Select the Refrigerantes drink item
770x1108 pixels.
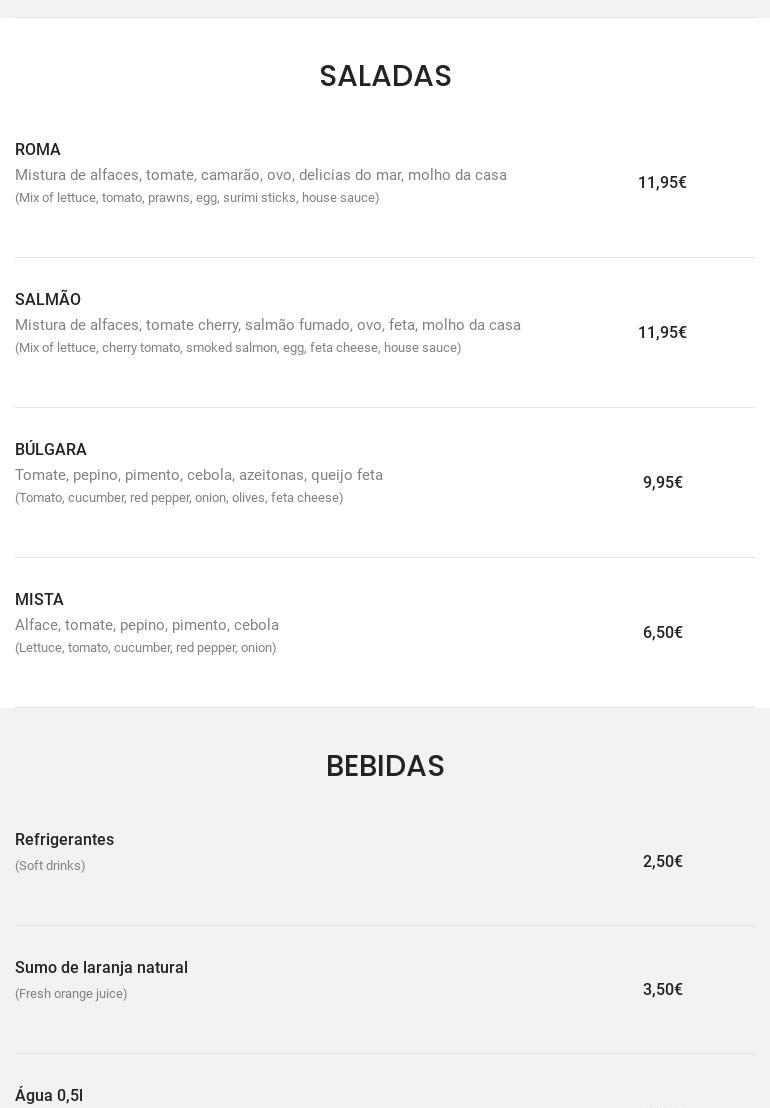pyautogui.click(x=64, y=839)
